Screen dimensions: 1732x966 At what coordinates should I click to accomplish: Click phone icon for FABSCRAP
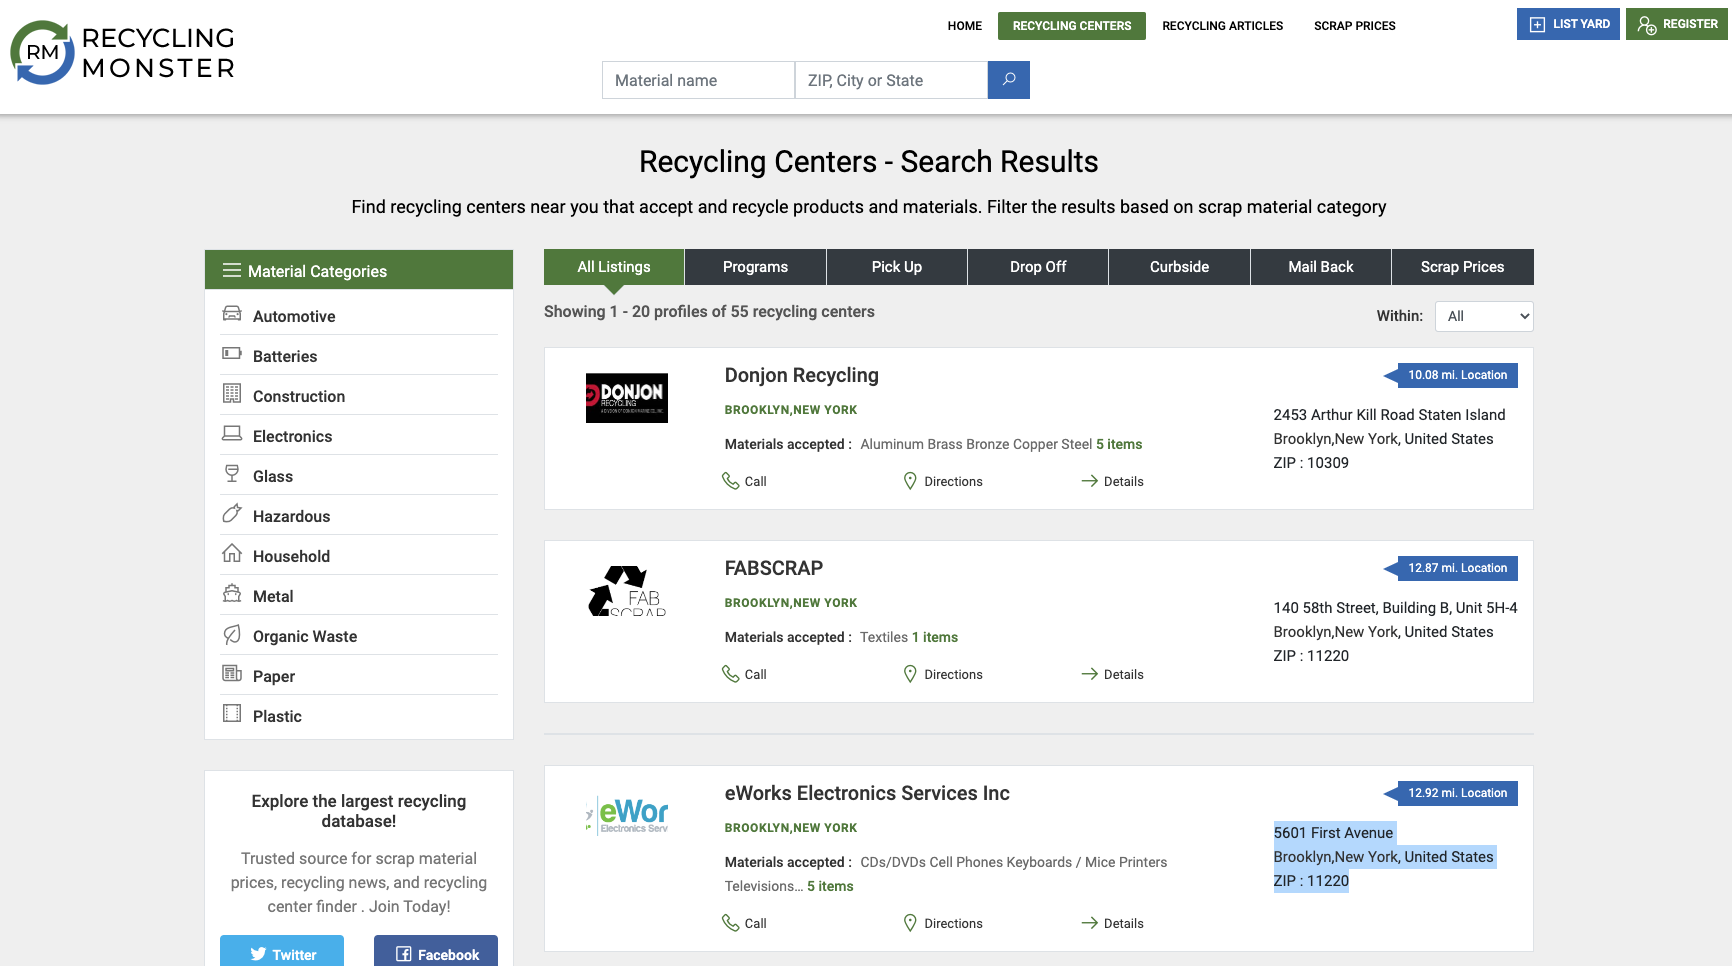point(731,674)
